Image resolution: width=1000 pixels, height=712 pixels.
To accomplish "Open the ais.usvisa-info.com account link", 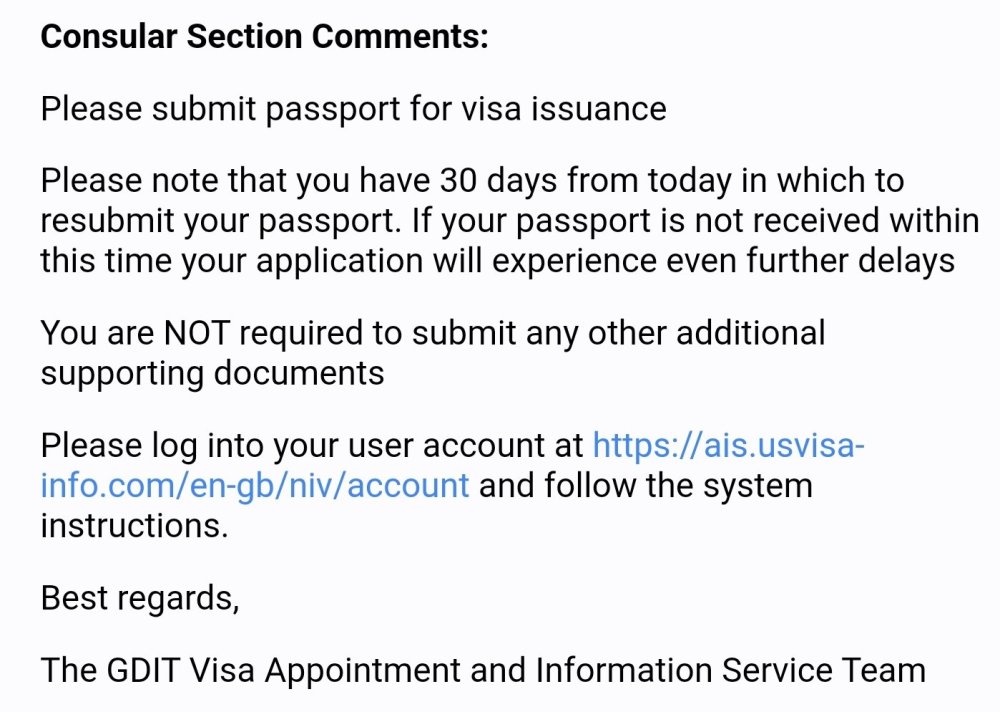I will (x=728, y=445).
